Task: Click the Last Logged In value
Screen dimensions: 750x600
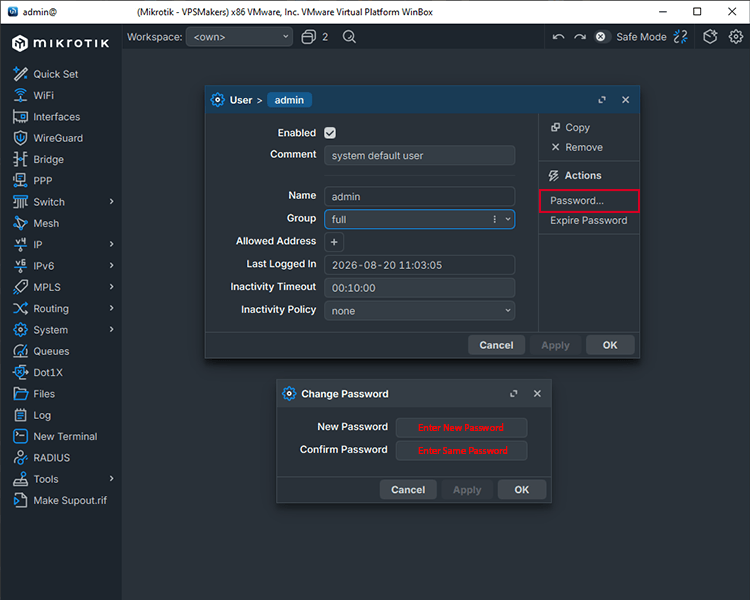Action: pyautogui.click(x=419, y=265)
